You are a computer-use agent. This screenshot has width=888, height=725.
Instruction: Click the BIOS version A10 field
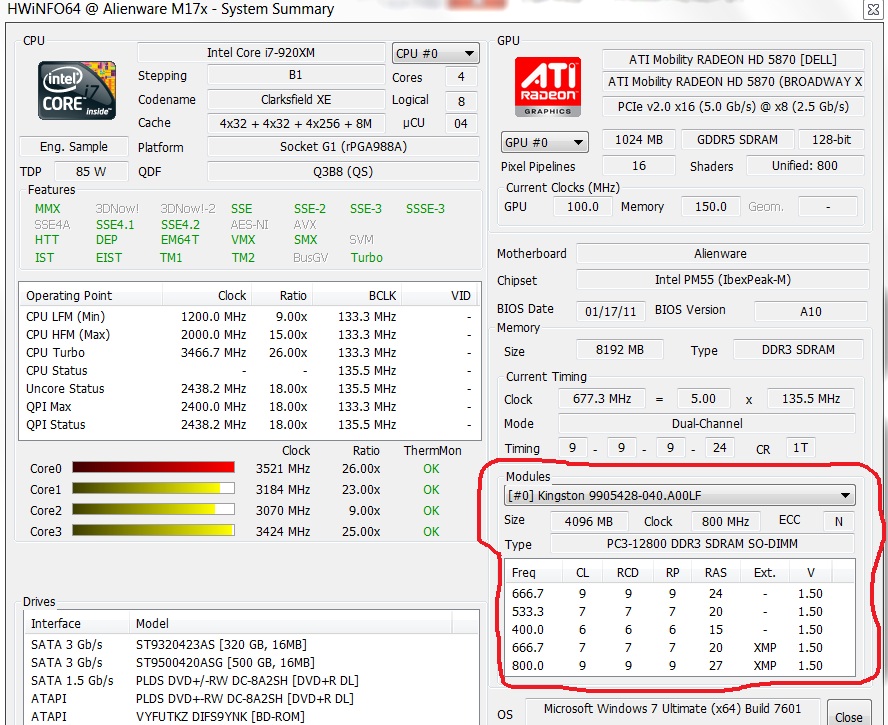pos(810,312)
